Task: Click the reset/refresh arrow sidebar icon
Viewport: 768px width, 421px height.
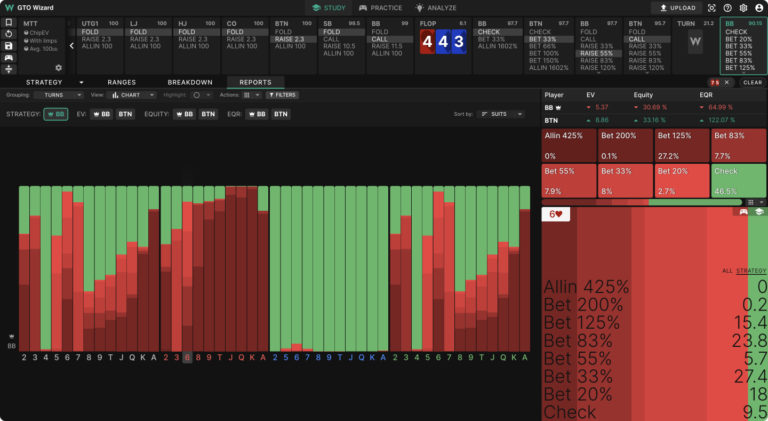Action: 9,34
